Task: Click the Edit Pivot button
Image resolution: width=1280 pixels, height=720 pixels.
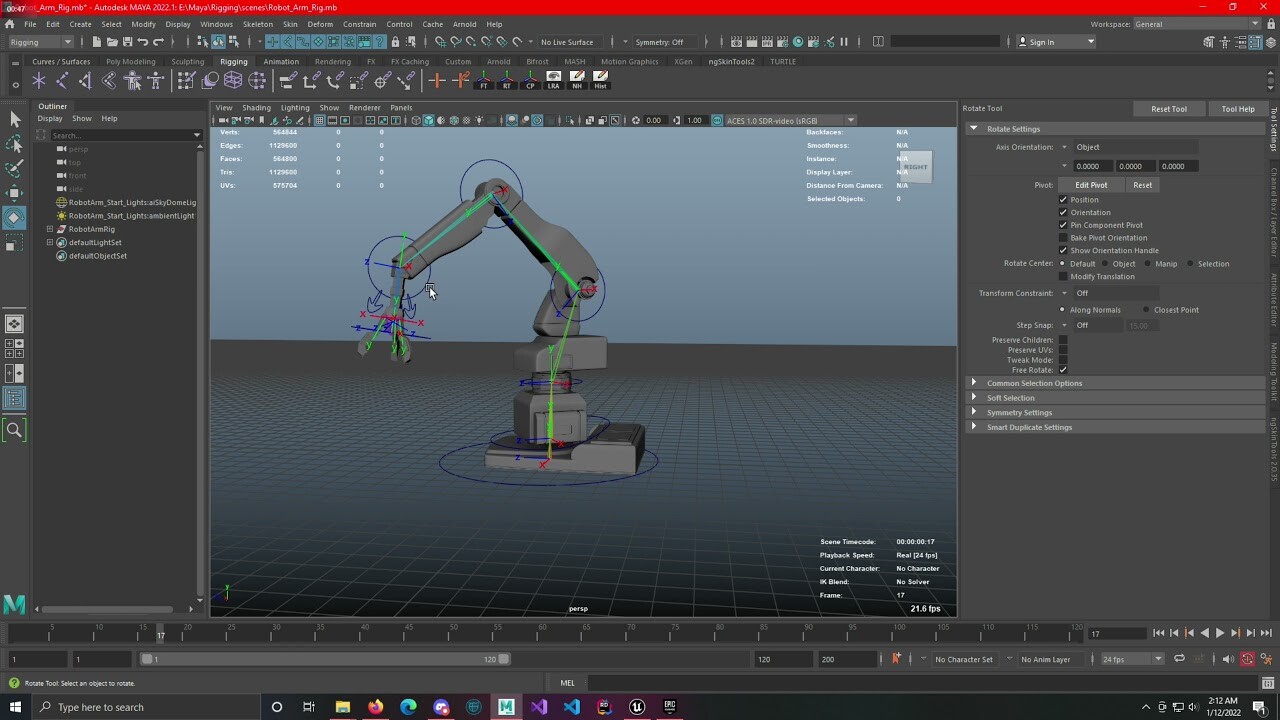Action: pyautogui.click(x=1091, y=184)
